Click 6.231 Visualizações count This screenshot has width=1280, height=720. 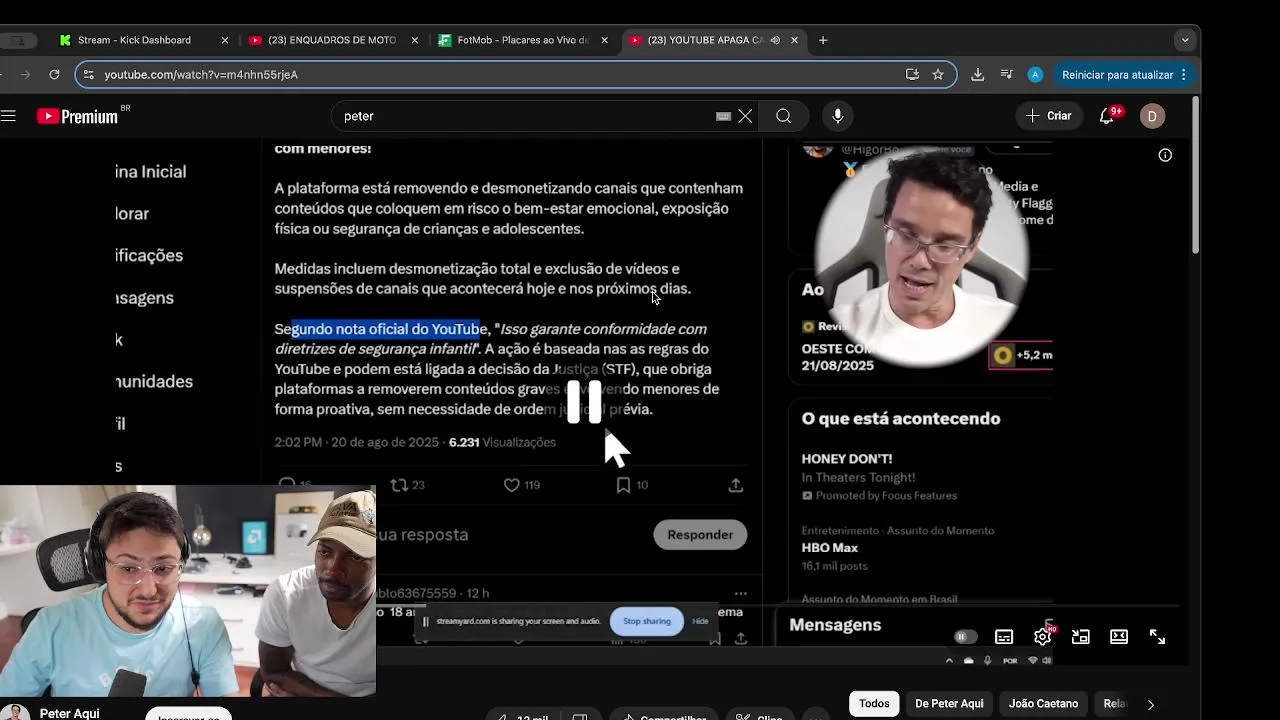click(502, 442)
